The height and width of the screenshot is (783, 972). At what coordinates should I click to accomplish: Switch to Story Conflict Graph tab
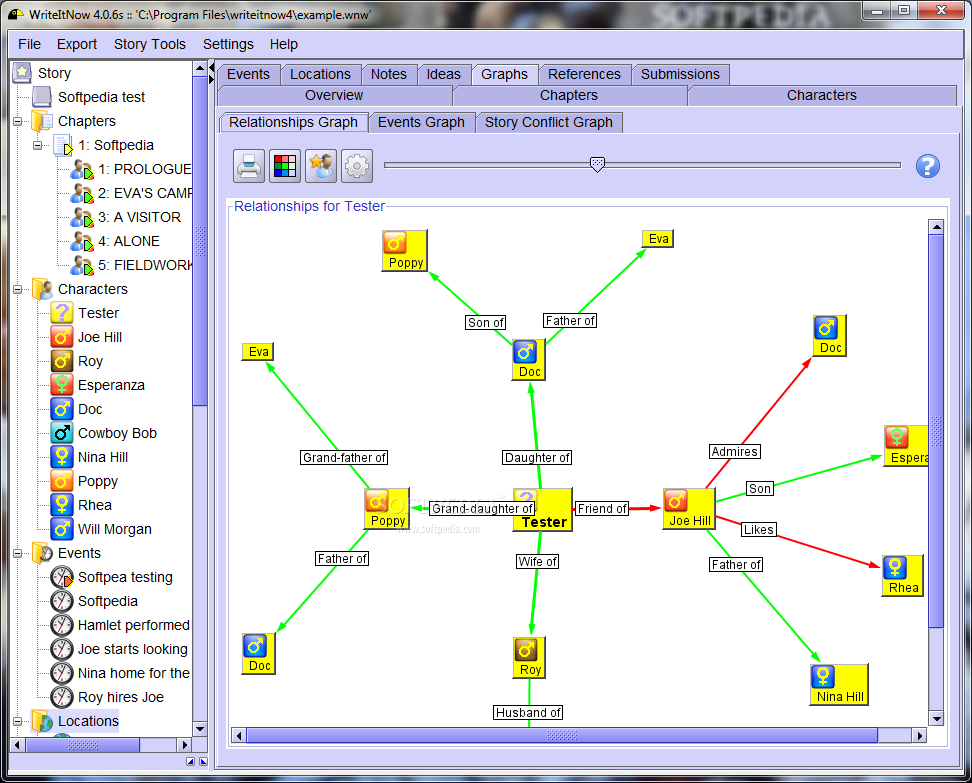tap(549, 123)
